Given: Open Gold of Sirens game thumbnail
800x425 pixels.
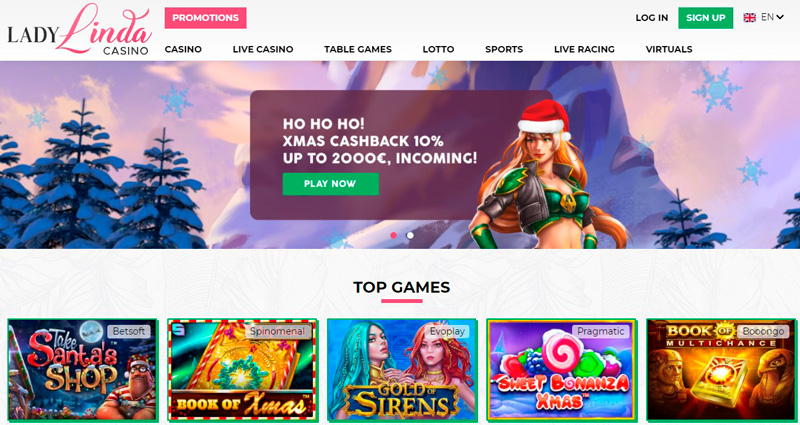Looking at the screenshot, I should click(x=402, y=370).
